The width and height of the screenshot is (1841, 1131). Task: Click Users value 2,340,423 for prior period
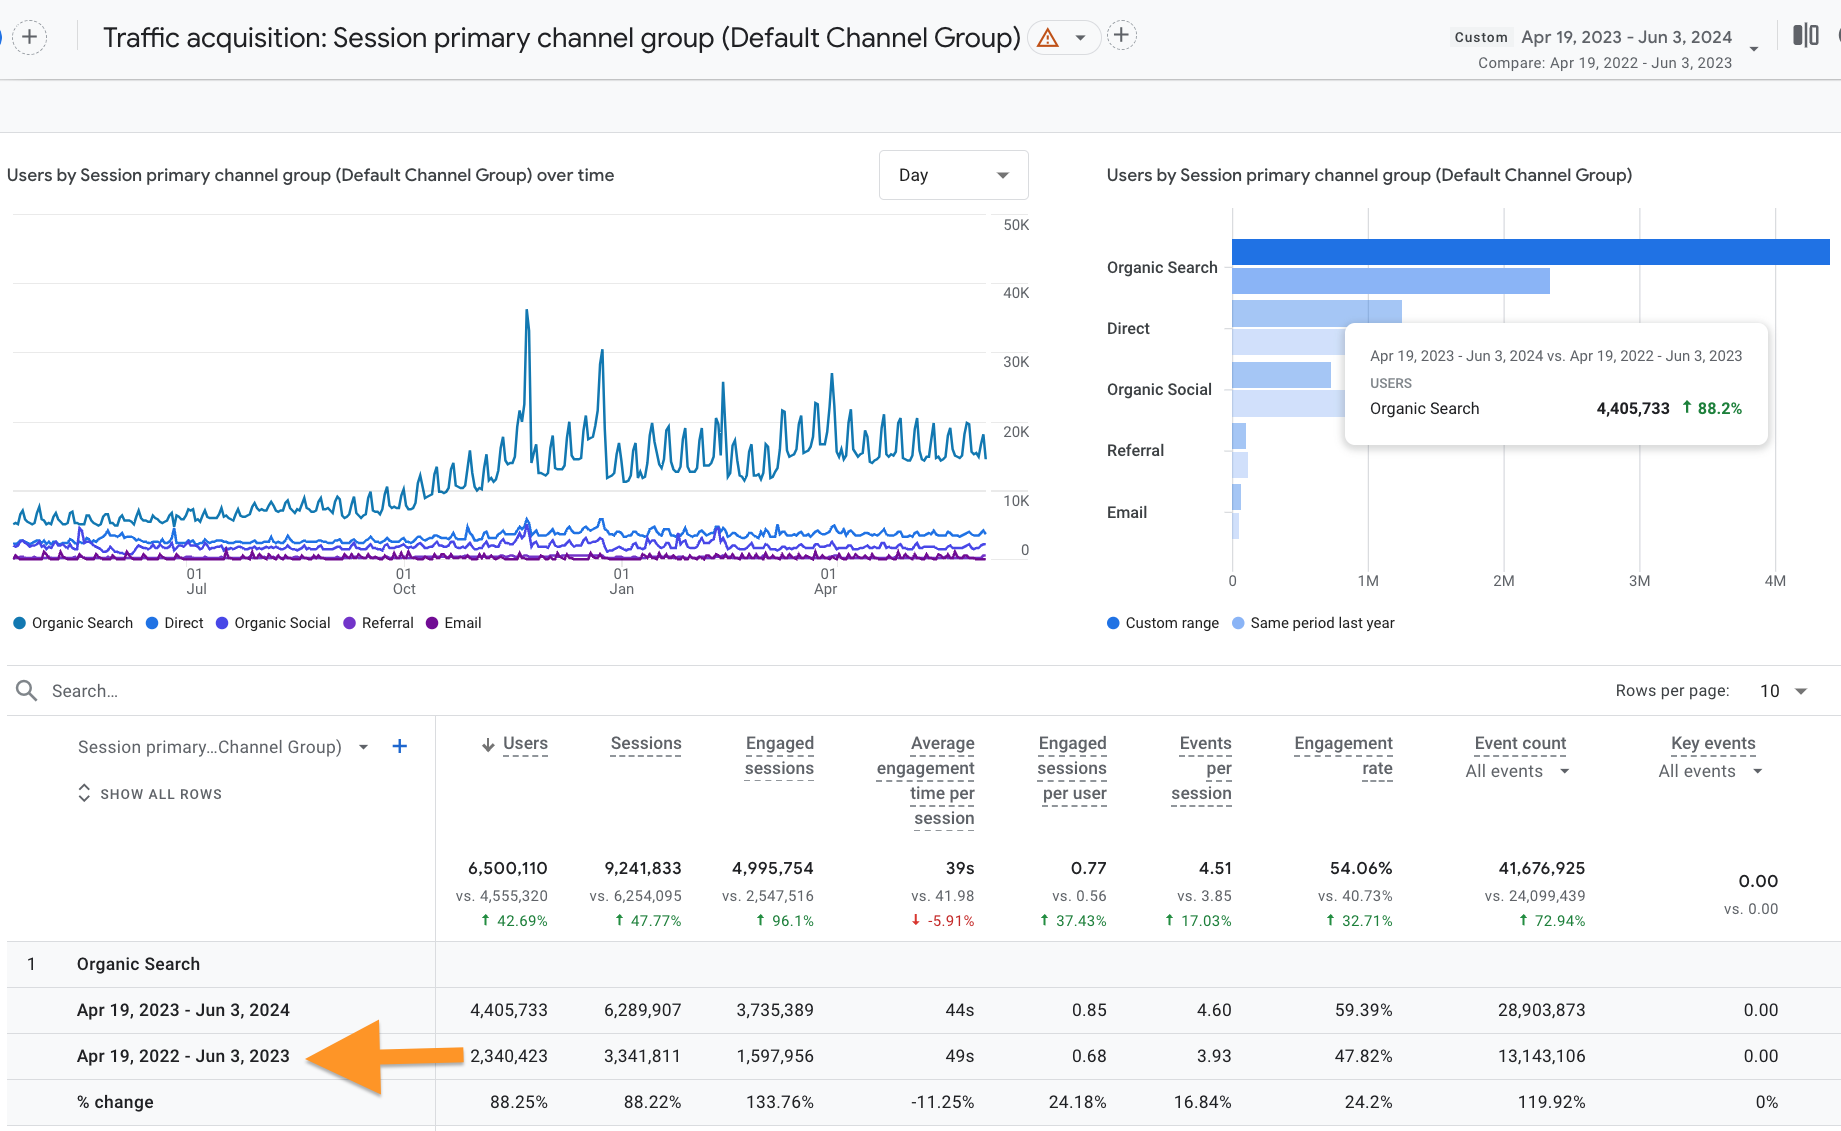click(509, 1056)
